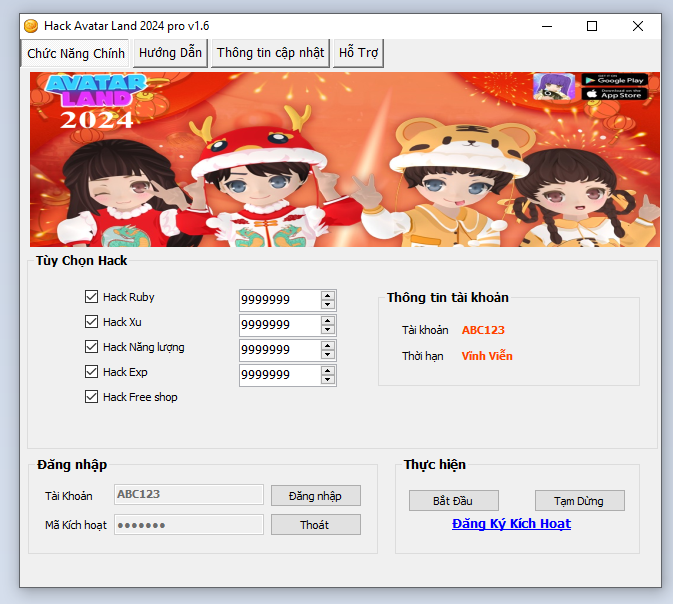
Task: Click the purple-haired avatar game icon
Action: coord(554,87)
